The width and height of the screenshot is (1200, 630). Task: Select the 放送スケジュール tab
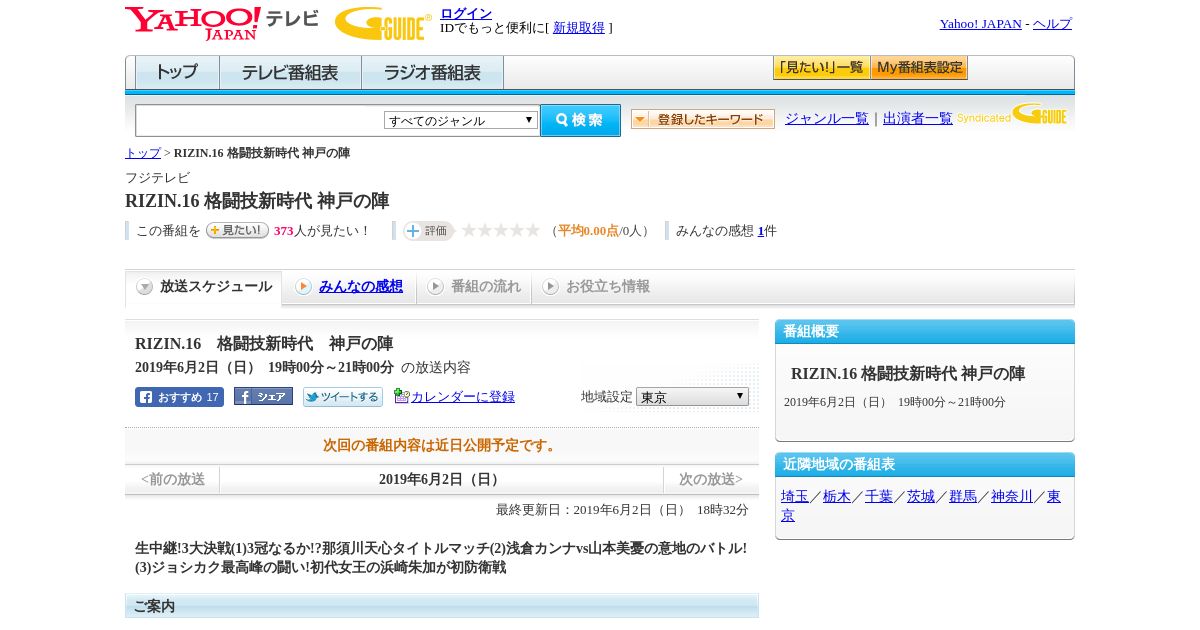(204, 287)
